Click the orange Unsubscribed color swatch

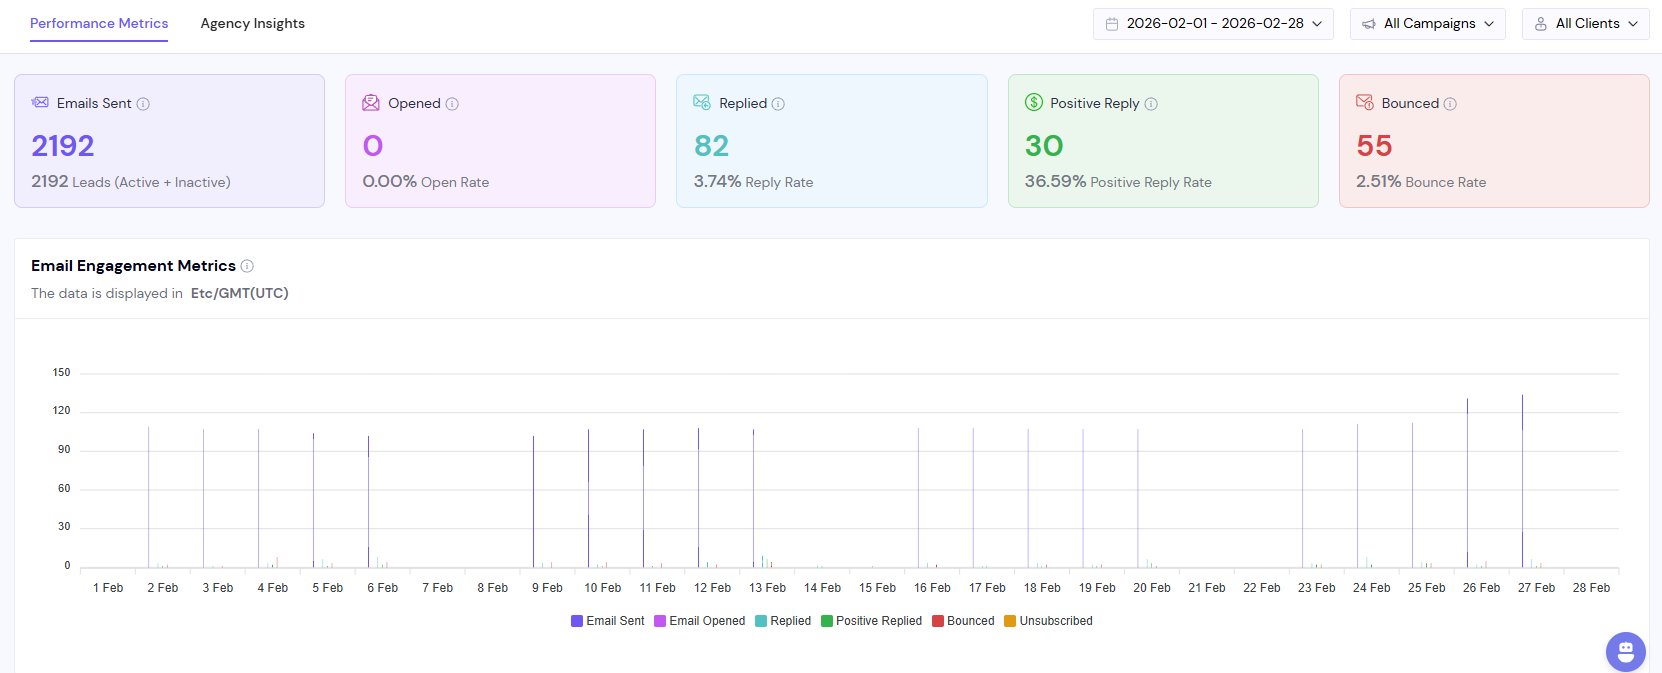1010,621
